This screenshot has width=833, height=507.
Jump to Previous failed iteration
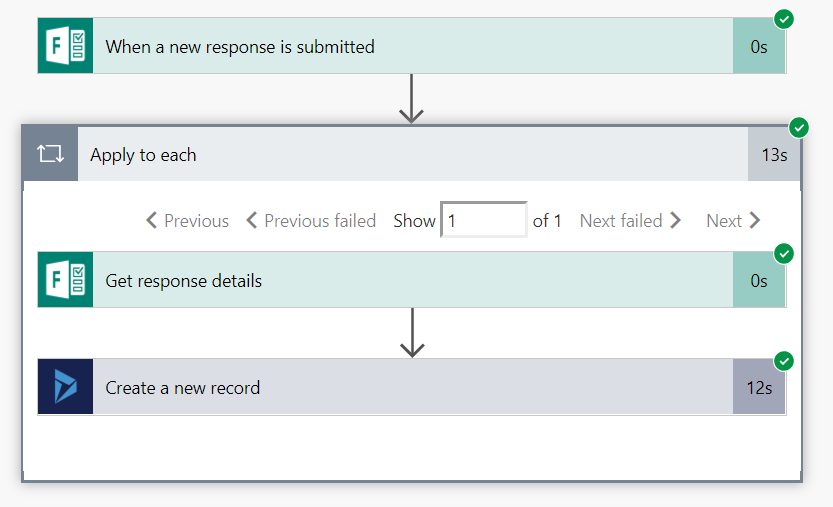311,221
